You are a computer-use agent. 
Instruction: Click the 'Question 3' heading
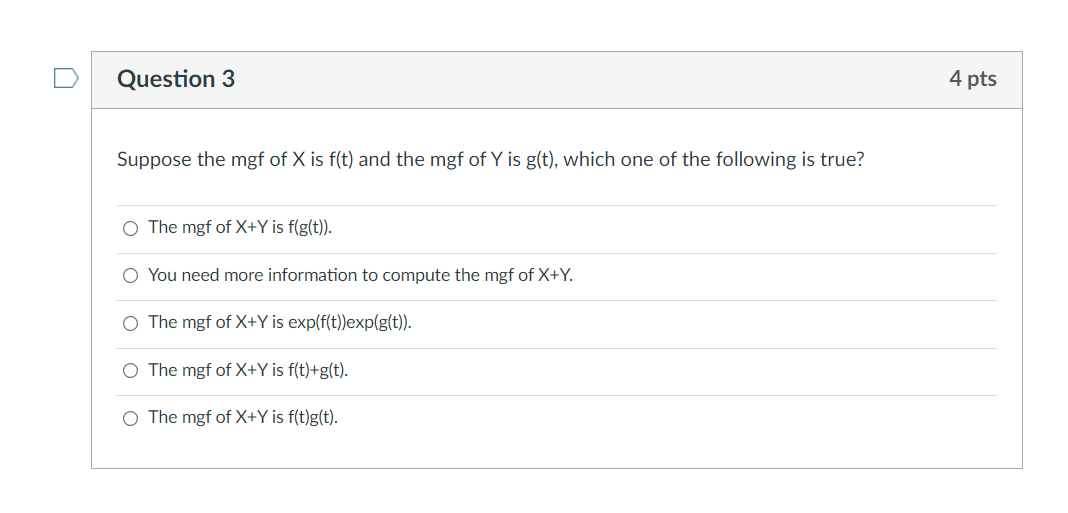pos(176,79)
